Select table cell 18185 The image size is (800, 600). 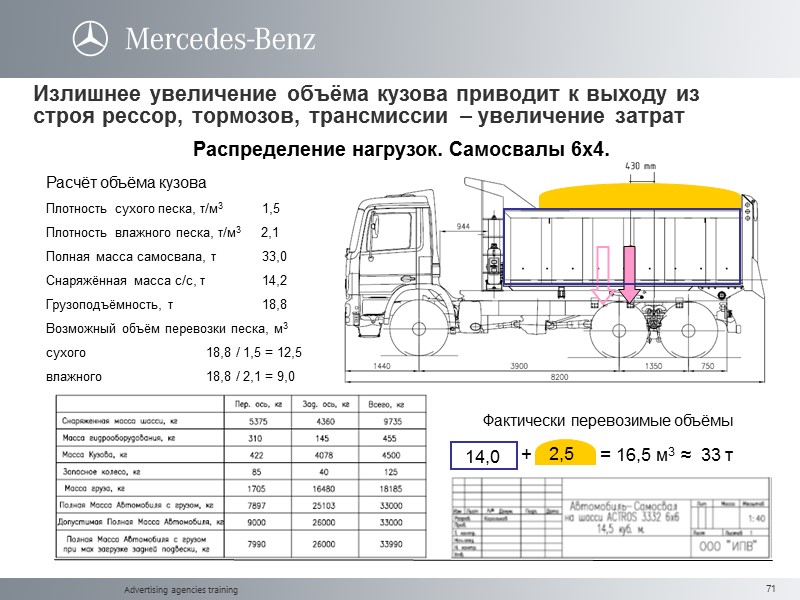point(391,489)
